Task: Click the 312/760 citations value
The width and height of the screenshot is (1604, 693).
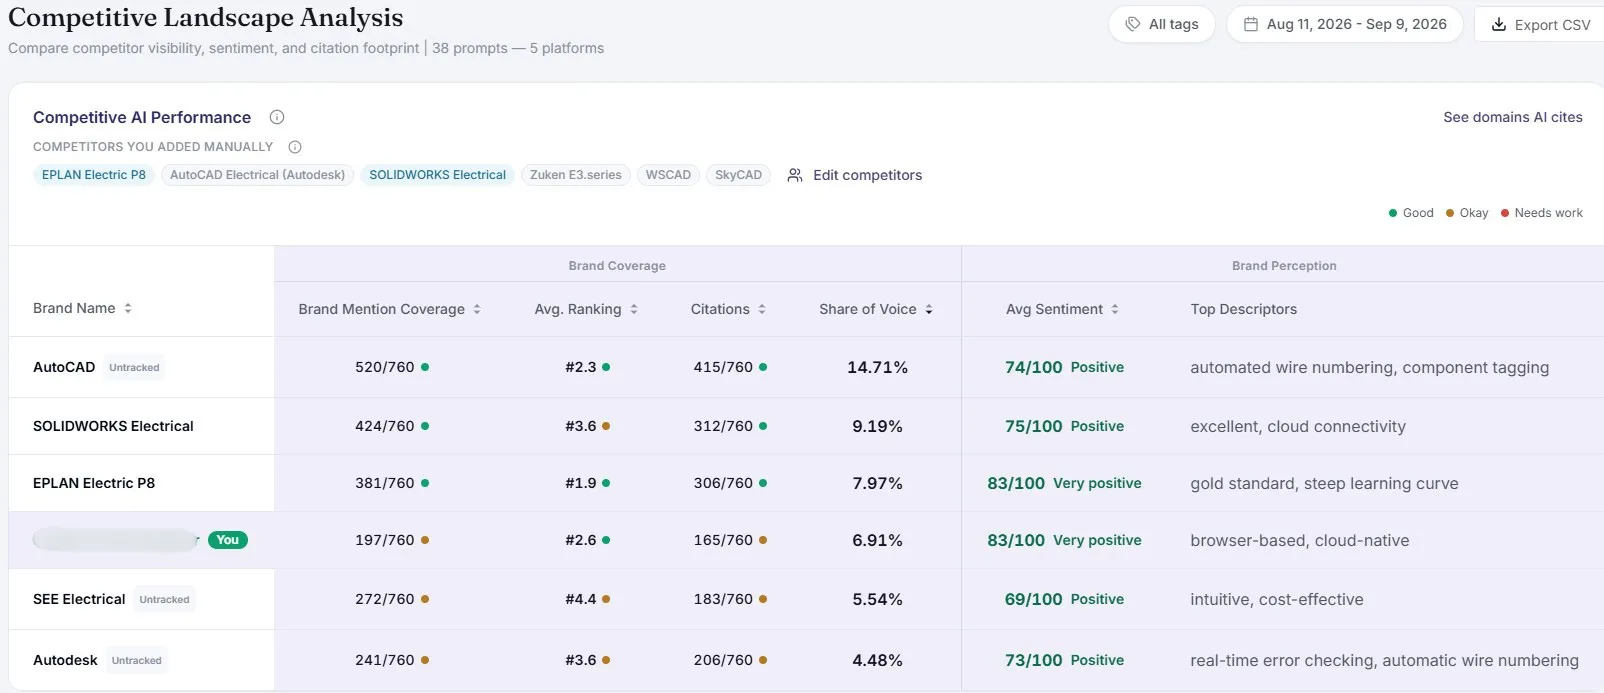Action: tap(723, 426)
